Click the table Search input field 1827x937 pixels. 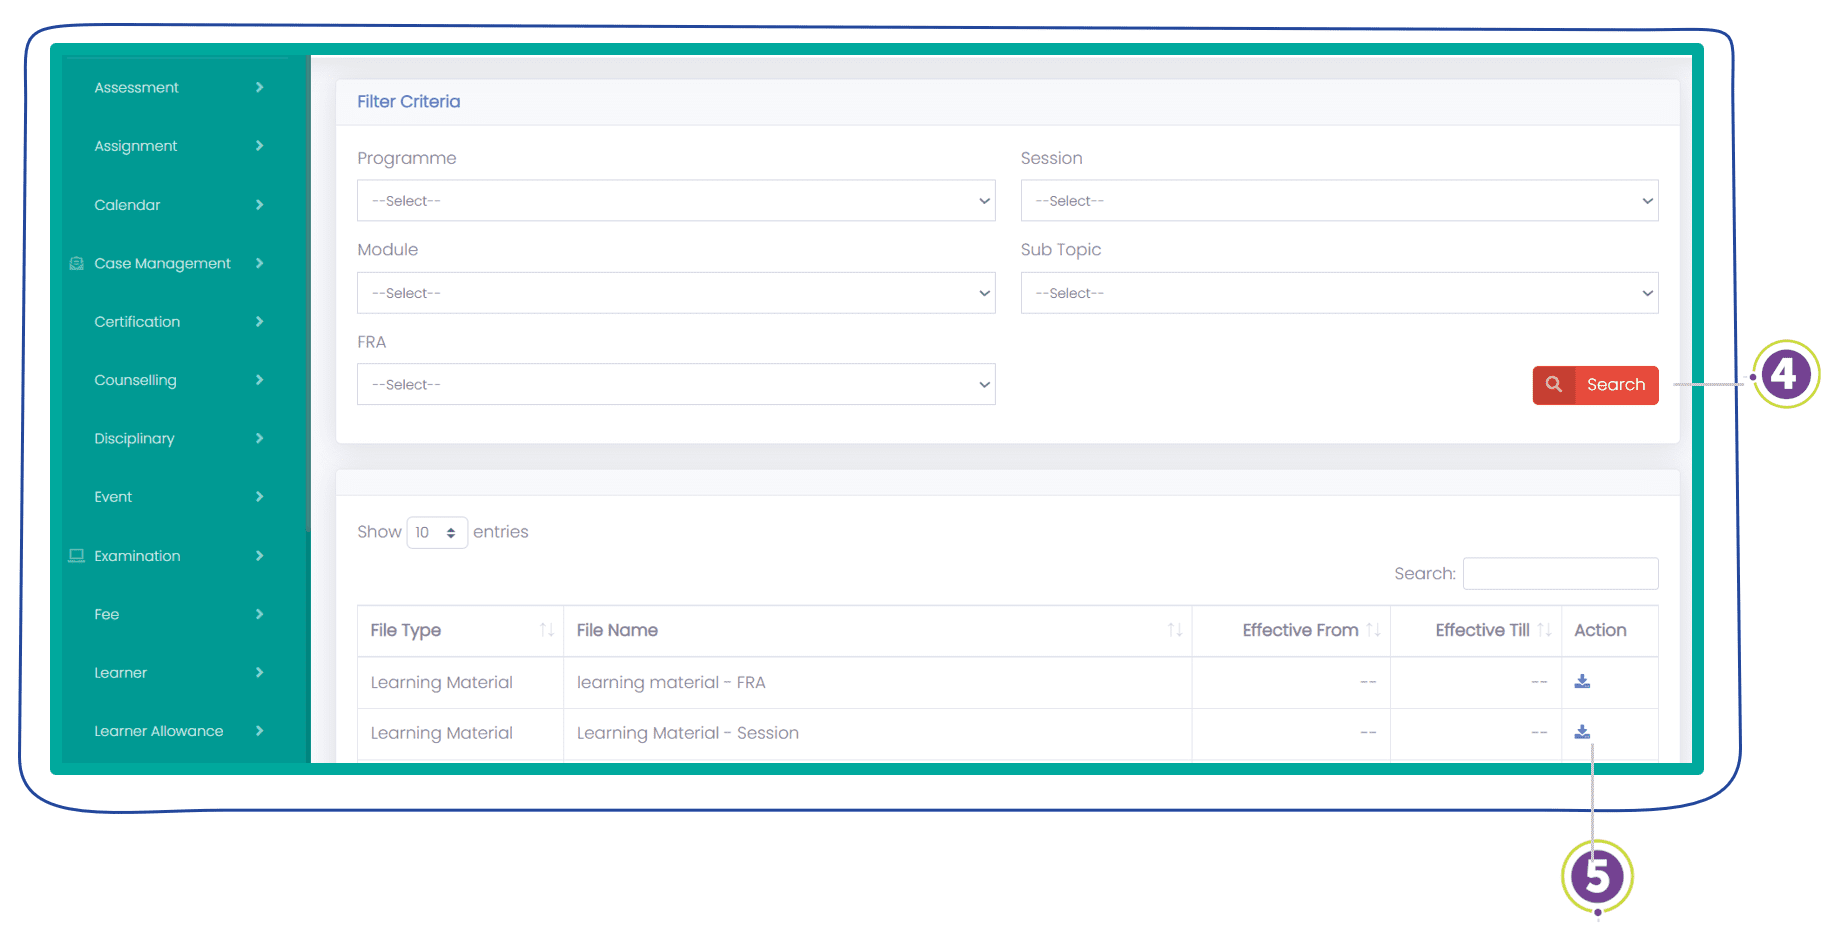1559,574
